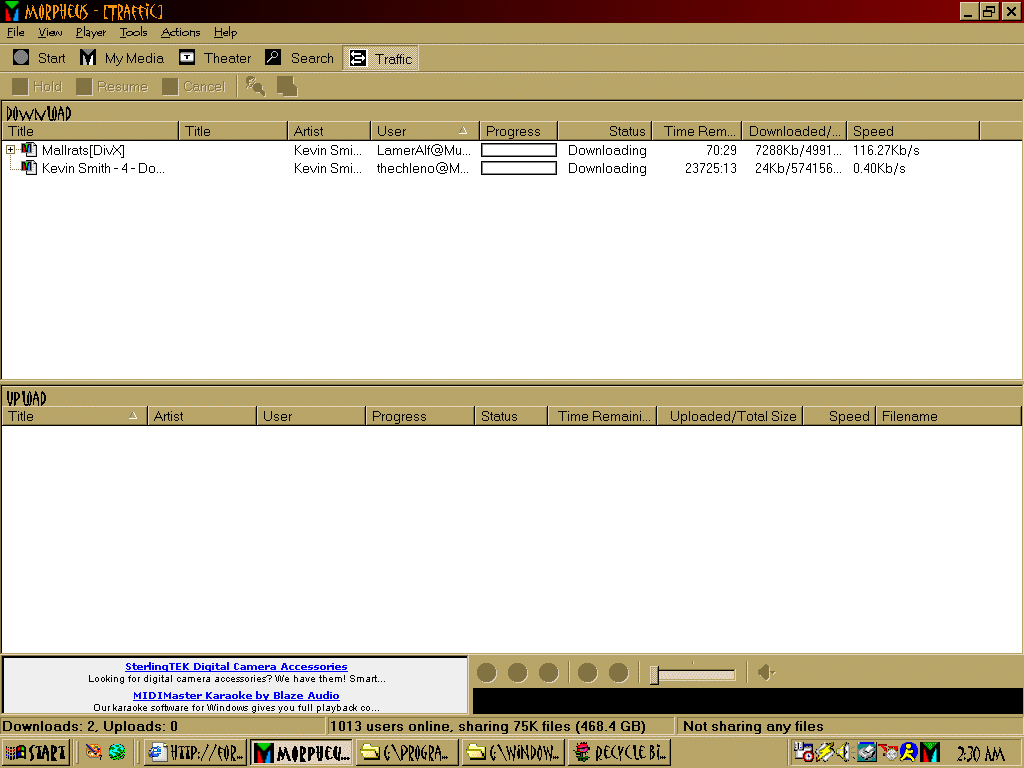This screenshot has width=1024, height=768.
Task: Sort downloads by the Status column header
Action: 606,131
